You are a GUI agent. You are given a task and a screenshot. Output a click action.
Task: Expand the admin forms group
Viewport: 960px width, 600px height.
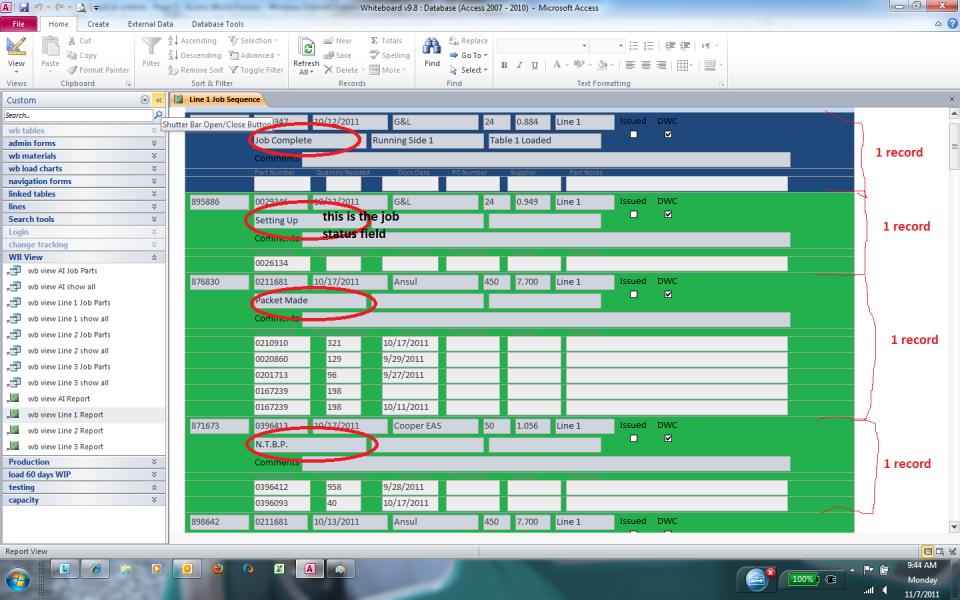point(83,143)
